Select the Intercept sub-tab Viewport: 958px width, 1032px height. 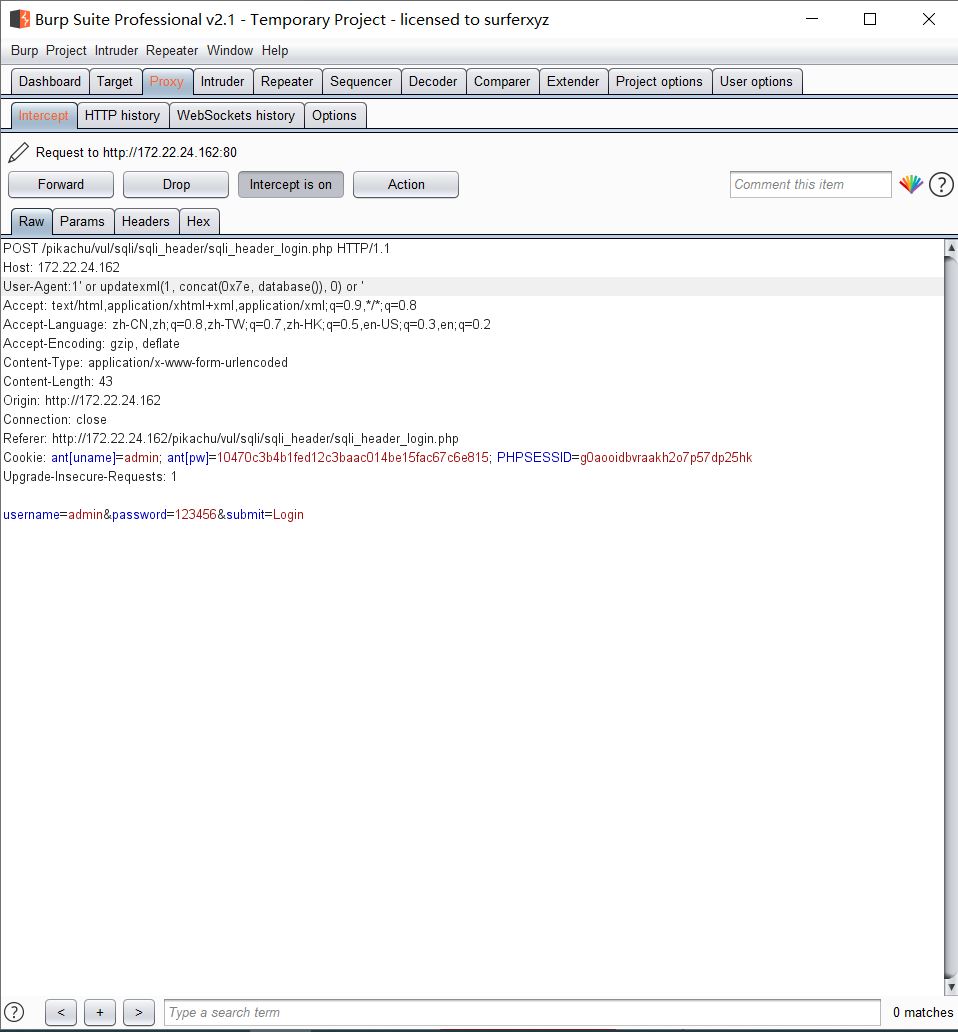click(43, 116)
